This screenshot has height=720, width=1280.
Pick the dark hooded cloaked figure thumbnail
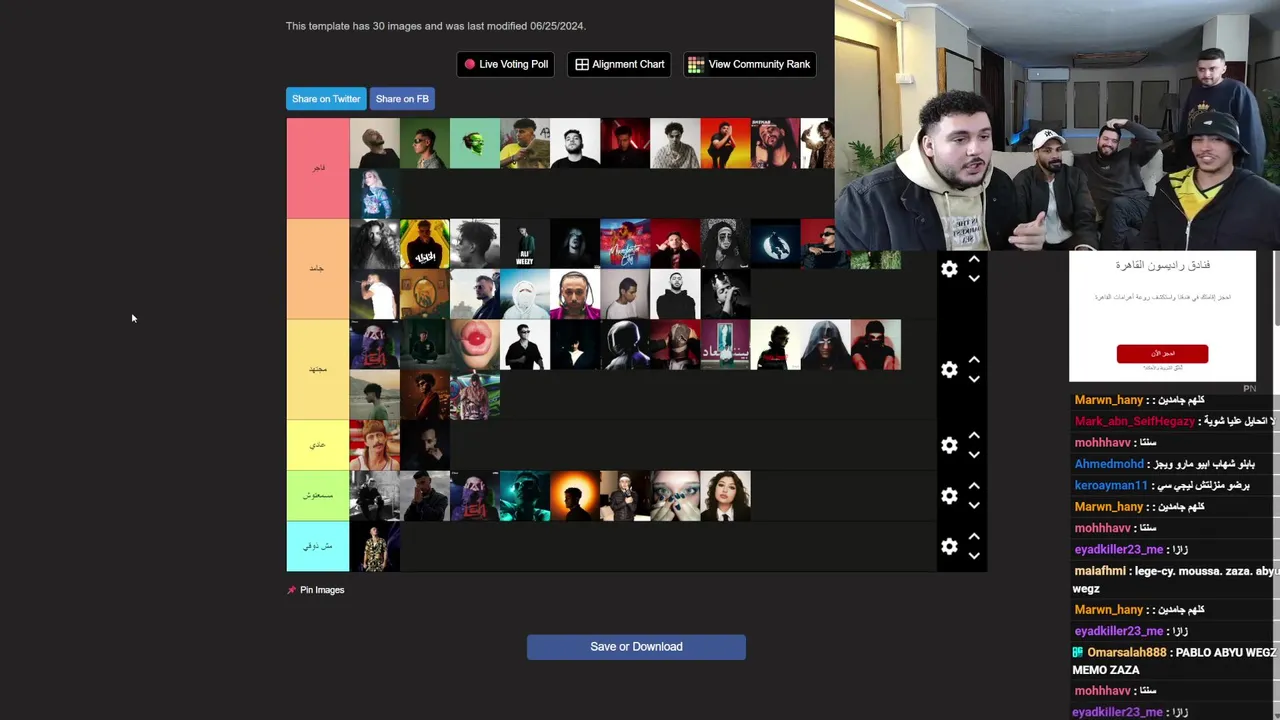(825, 345)
